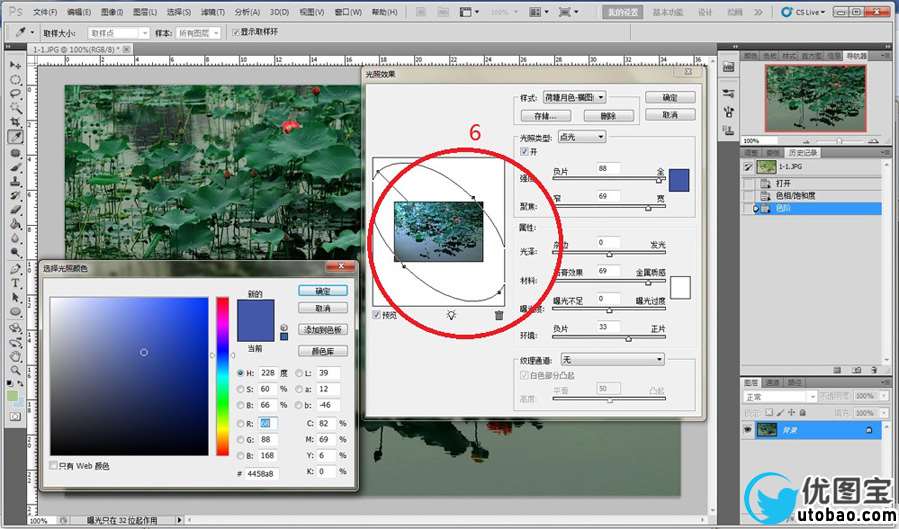Toggle the 开 light-on checkbox
Screen dimensions: 899x529
pos(525,151)
